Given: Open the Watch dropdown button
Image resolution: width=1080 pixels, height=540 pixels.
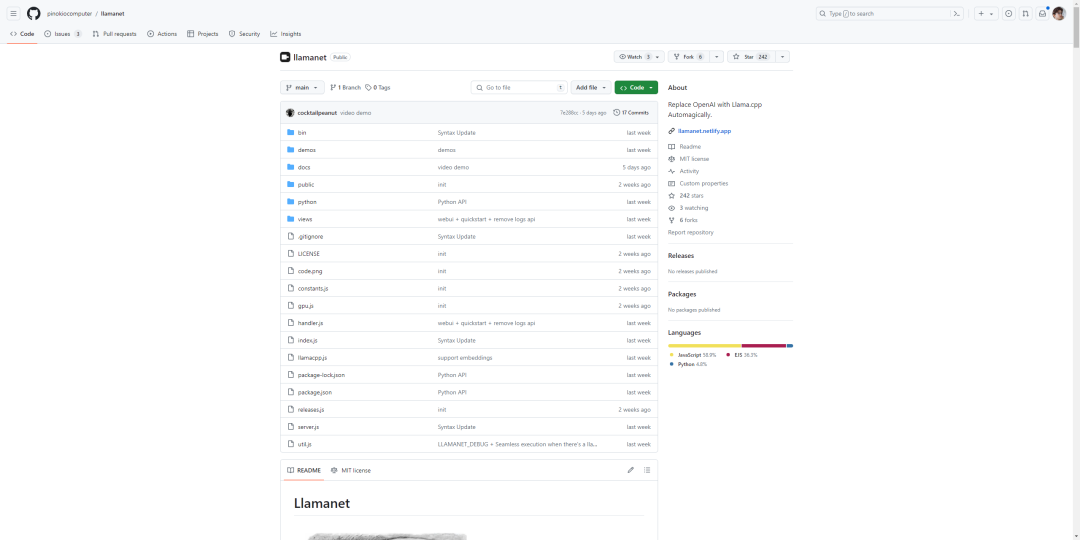Looking at the screenshot, I should (x=639, y=57).
